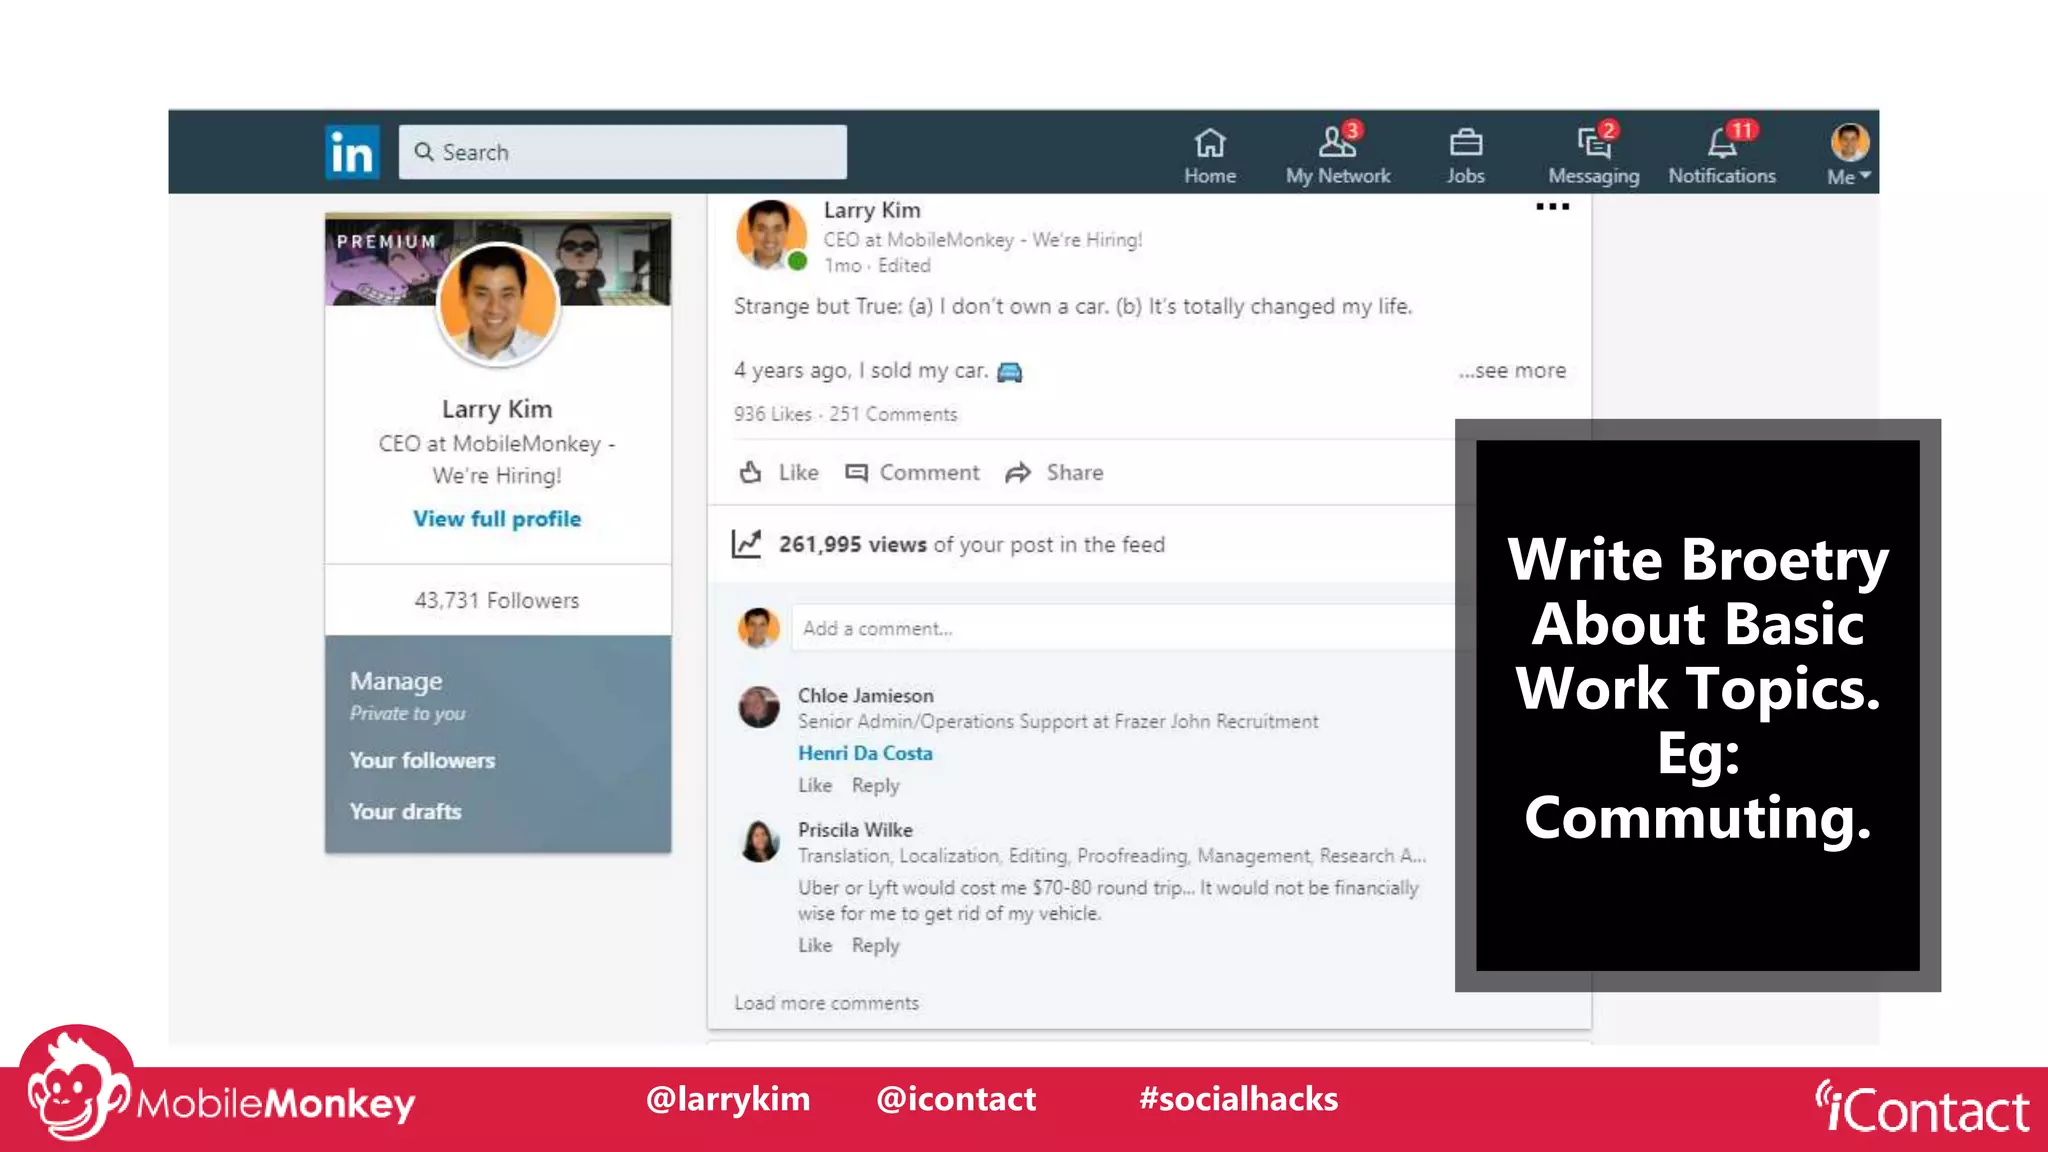2048x1152 pixels.
Task: Open the Messaging icon
Action: point(1593,144)
